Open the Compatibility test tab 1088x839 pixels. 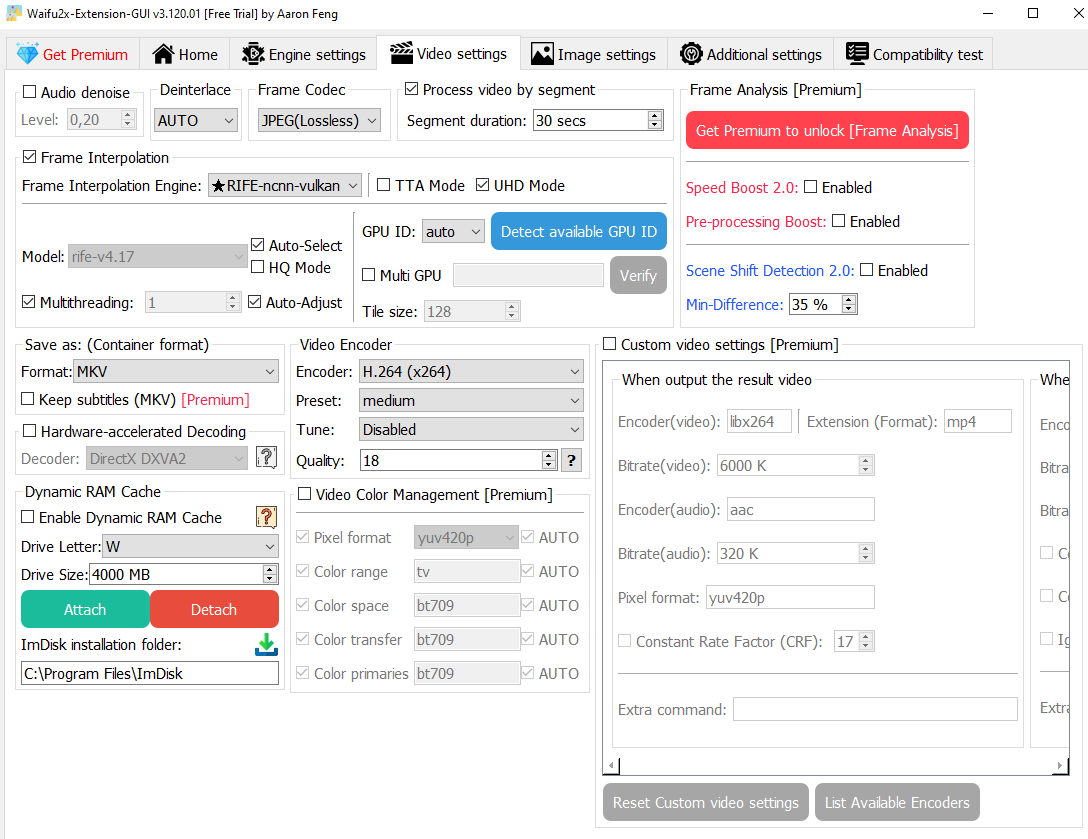[x=914, y=54]
